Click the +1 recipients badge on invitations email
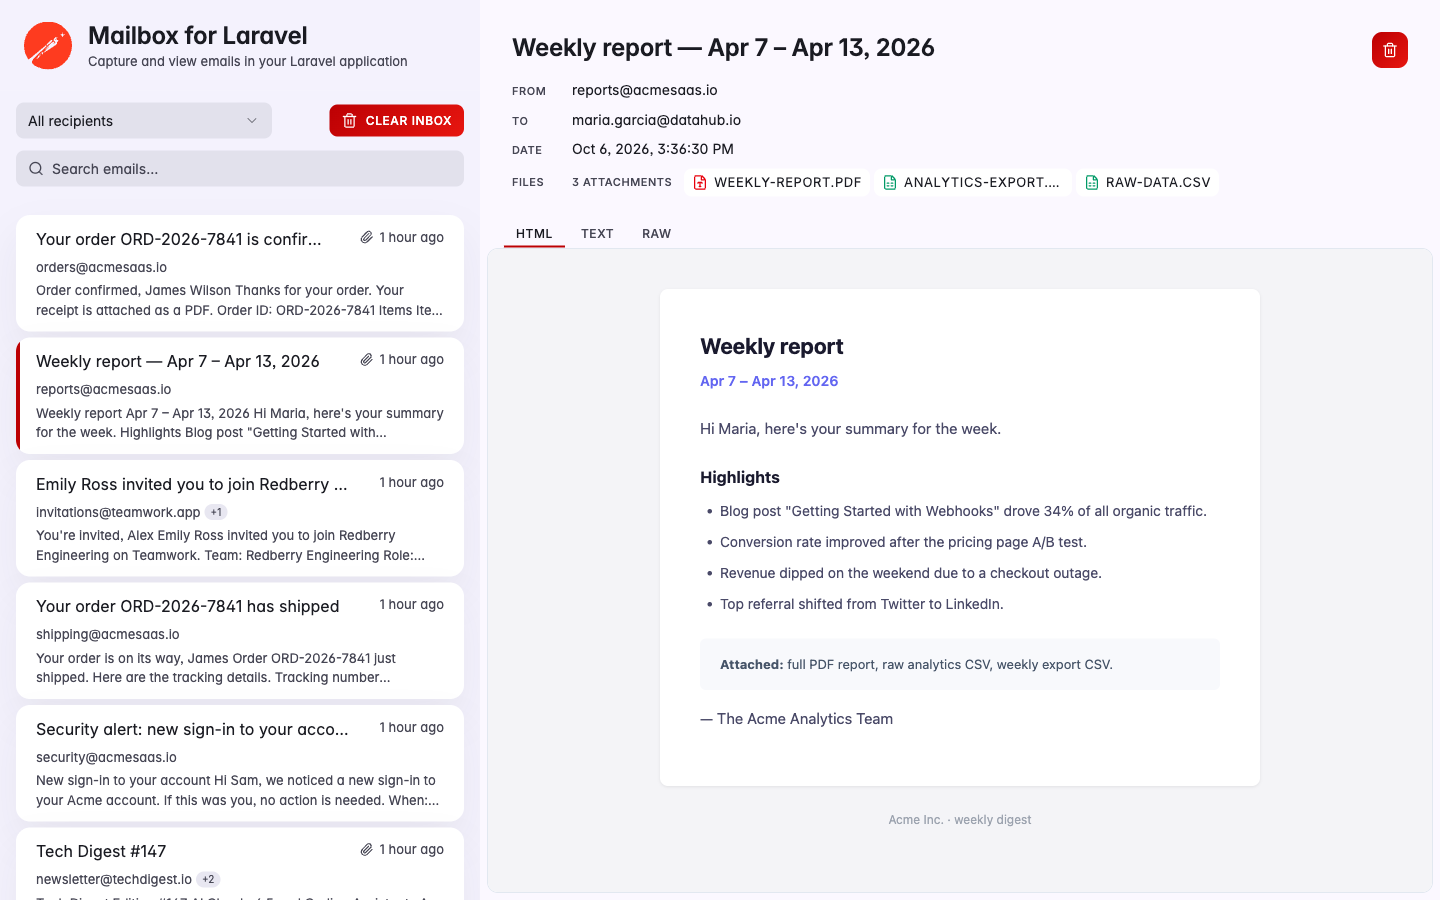 coord(216,512)
